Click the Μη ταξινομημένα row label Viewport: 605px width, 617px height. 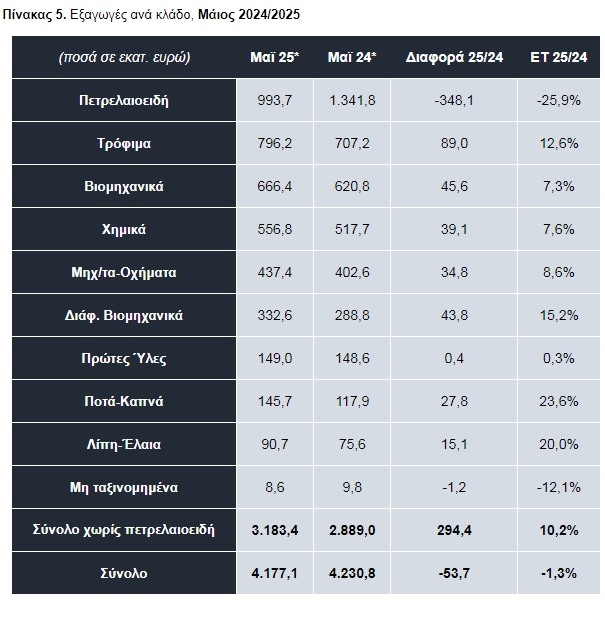coord(124,488)
